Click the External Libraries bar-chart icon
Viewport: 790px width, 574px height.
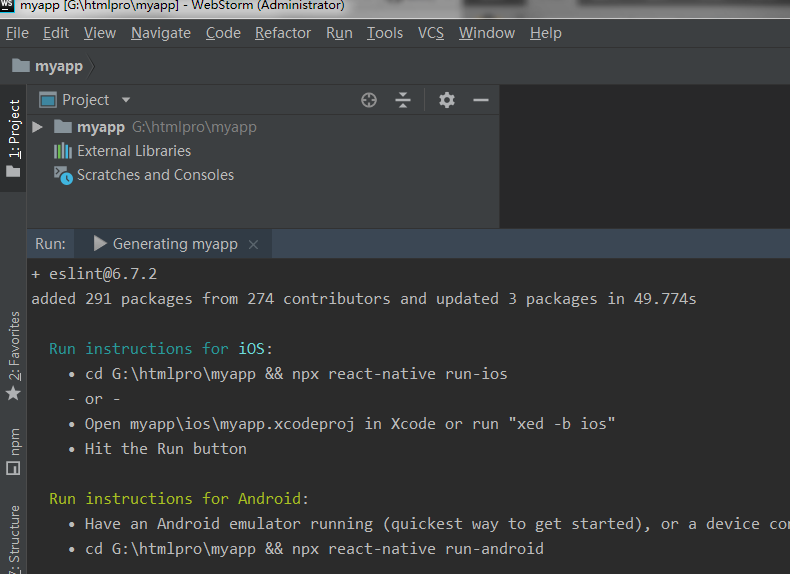(x=63, y=151)
